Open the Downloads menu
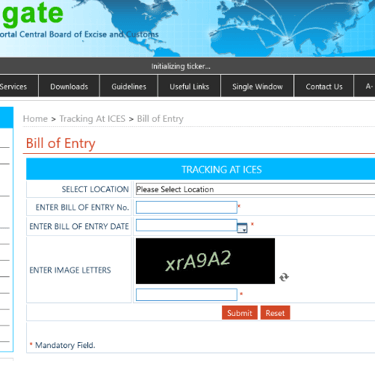The height and width of the screenshot is (366, 375). point(69,86)
